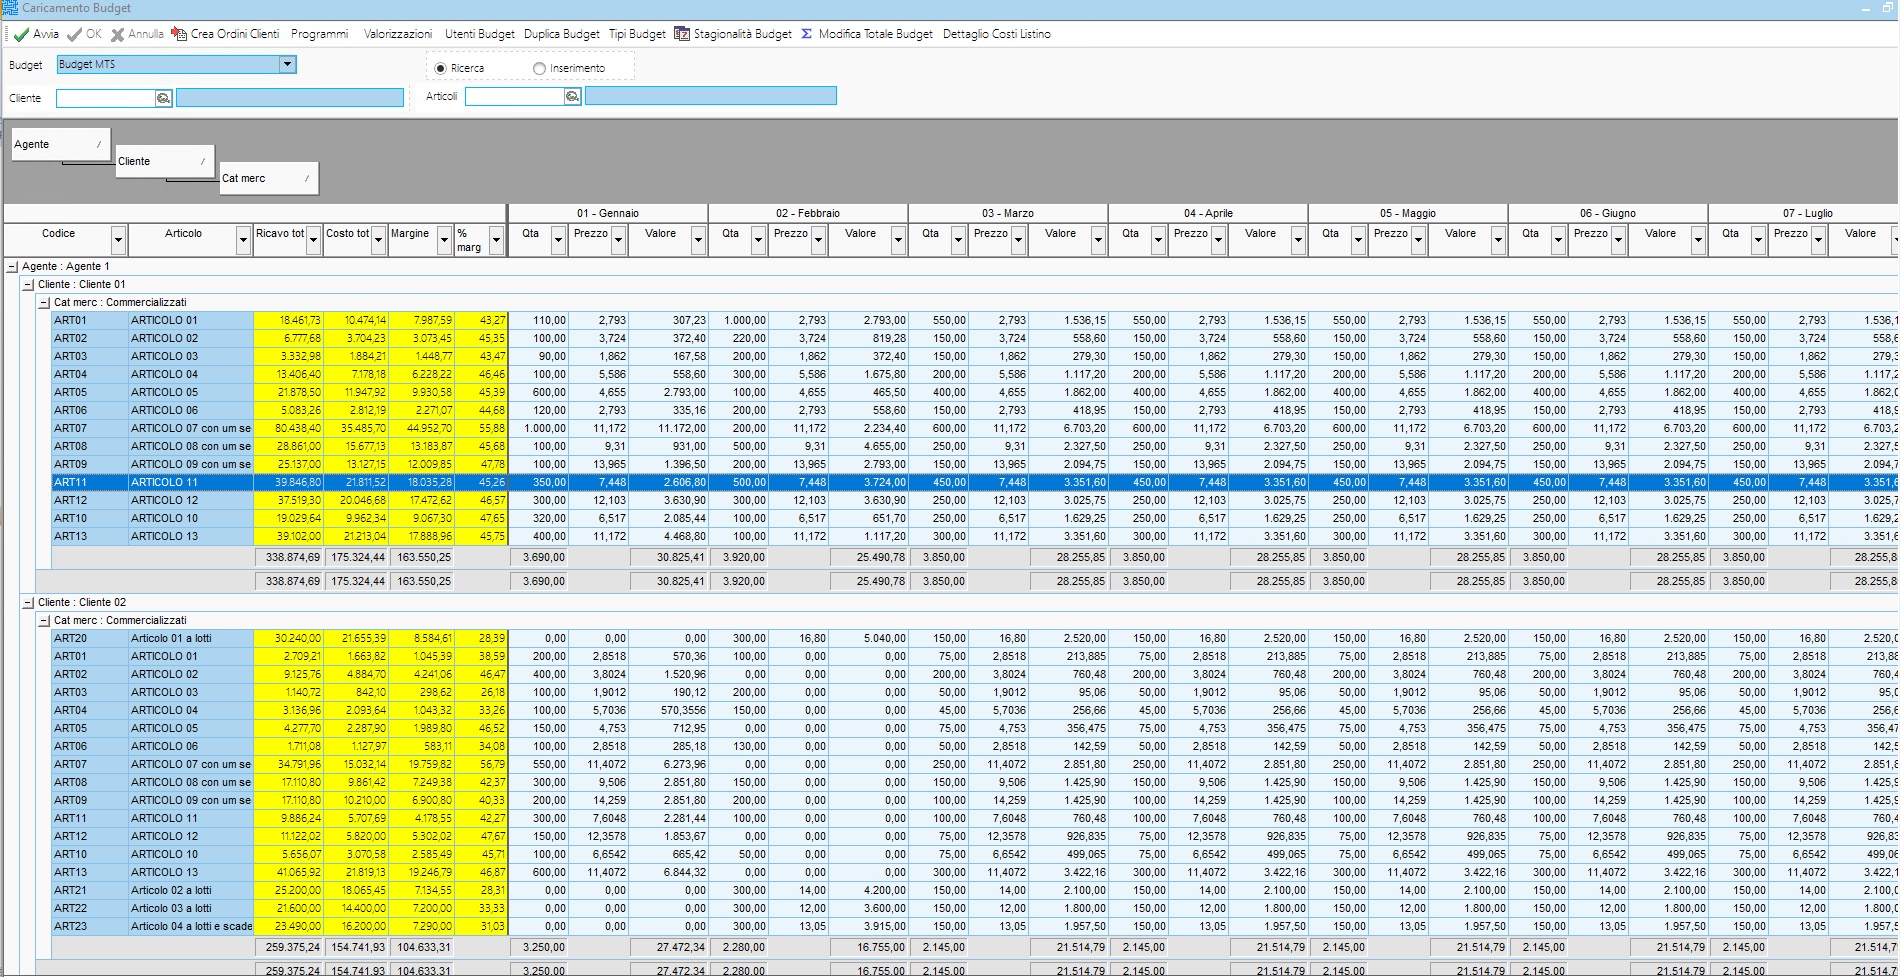This screenshot has width=1900, height=977.
Task: Open Febbraio Qta column filter dropdown
Action: [758, 240]
